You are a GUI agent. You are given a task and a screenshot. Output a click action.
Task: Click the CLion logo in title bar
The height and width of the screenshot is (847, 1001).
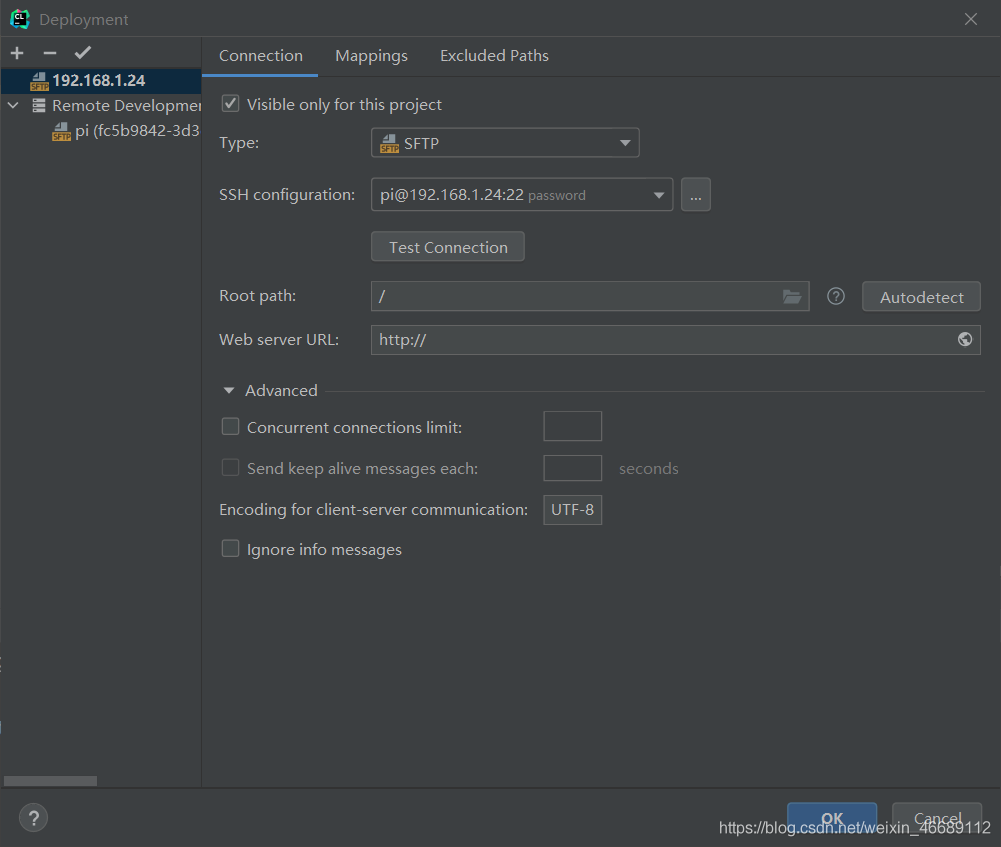(20, 19)
